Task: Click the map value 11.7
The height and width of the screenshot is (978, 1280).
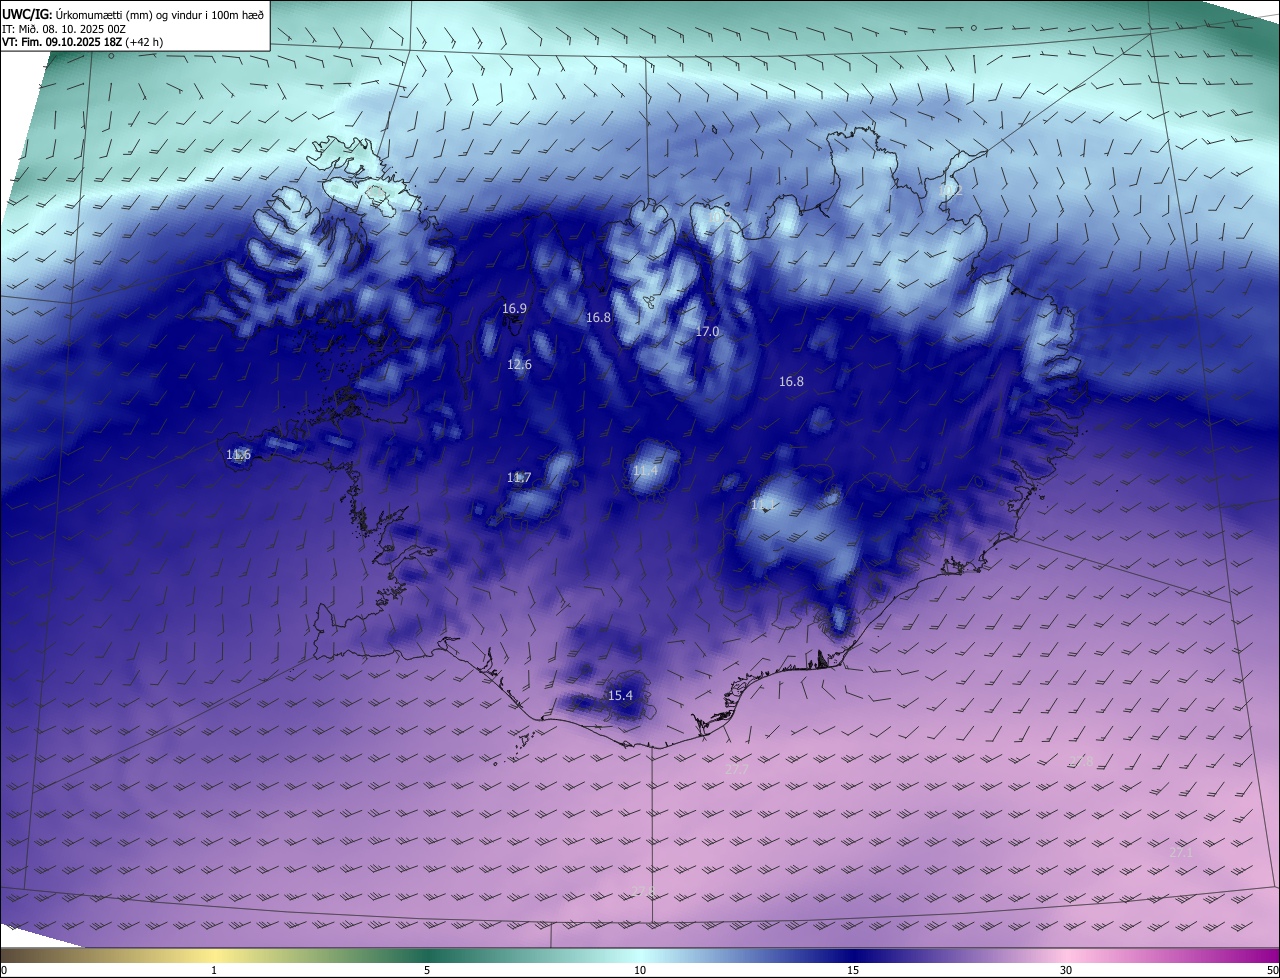Action: coord(518,478)
